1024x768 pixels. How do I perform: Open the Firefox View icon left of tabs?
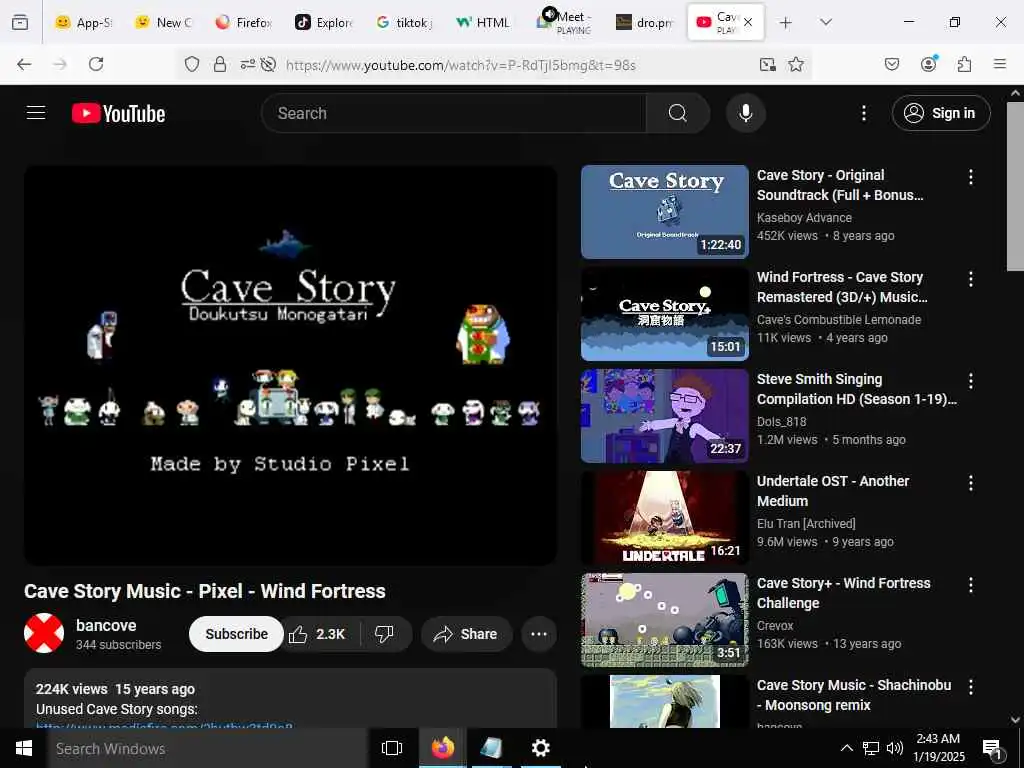[x=20, y=22]
